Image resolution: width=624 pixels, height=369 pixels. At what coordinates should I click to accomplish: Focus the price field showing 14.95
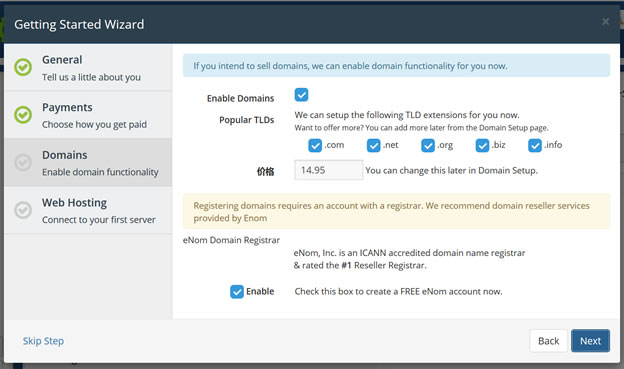[x=328, y=170]
